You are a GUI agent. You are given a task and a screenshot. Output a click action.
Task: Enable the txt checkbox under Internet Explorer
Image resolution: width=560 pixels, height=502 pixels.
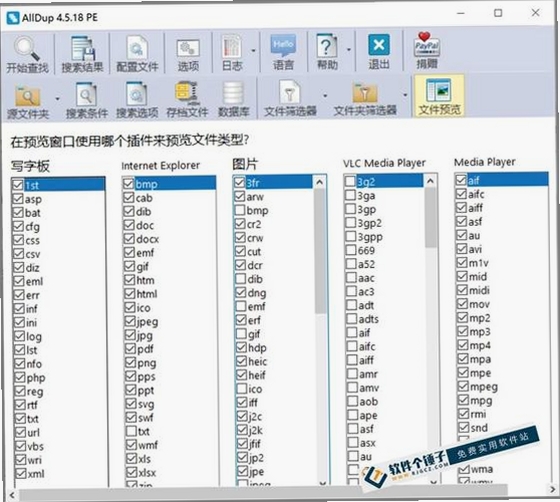[x=131, y=431]
